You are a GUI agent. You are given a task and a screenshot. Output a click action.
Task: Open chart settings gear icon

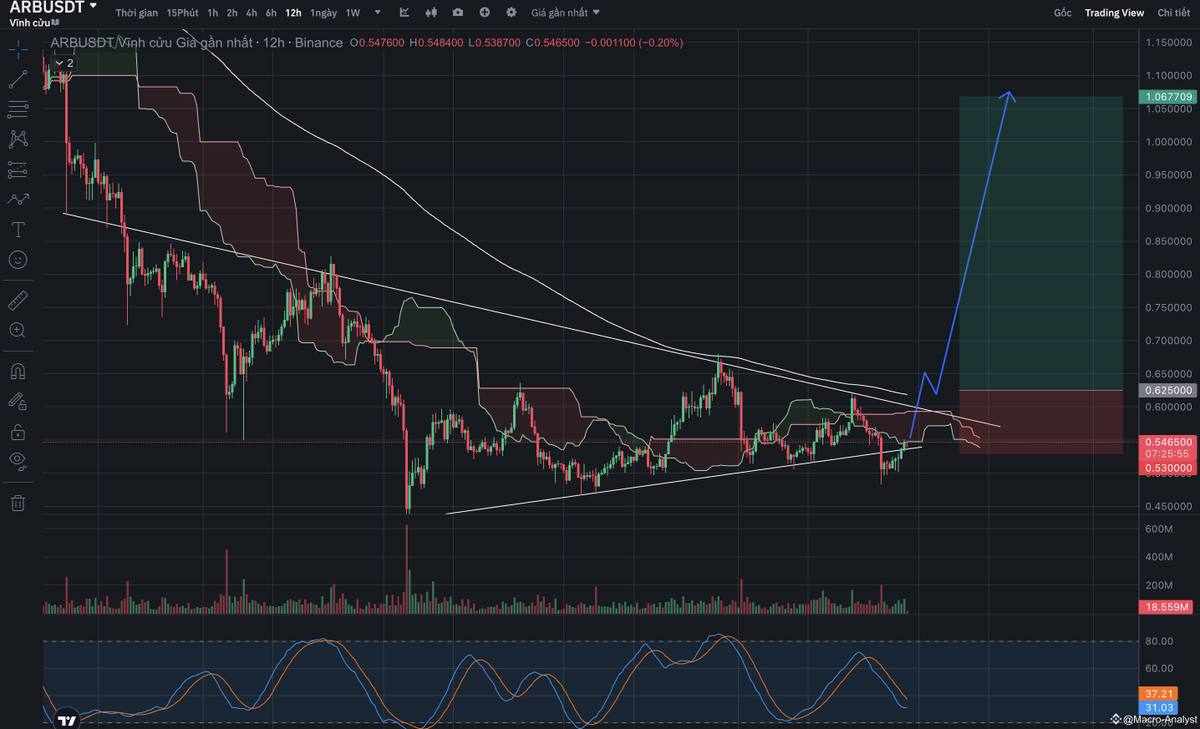point(511,13)
